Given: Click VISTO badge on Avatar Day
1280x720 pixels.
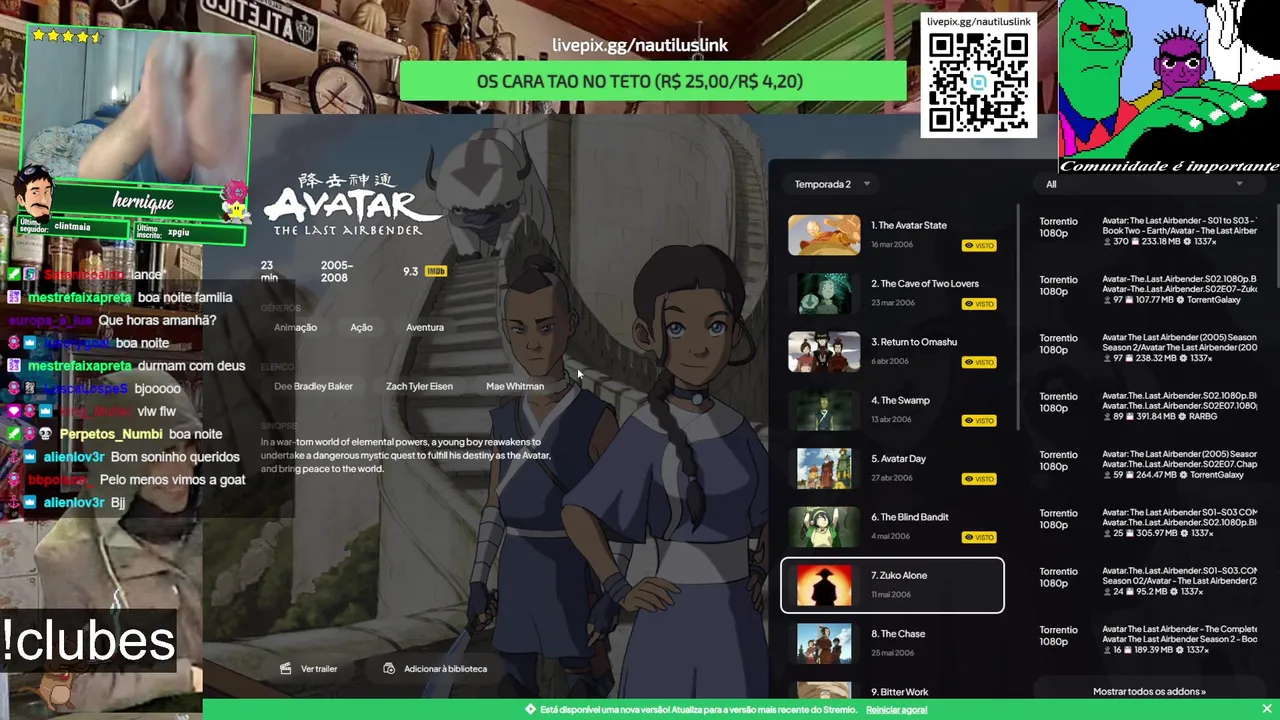Looking at the screenshot, I should pyautogui.click(x=979, y=479).
